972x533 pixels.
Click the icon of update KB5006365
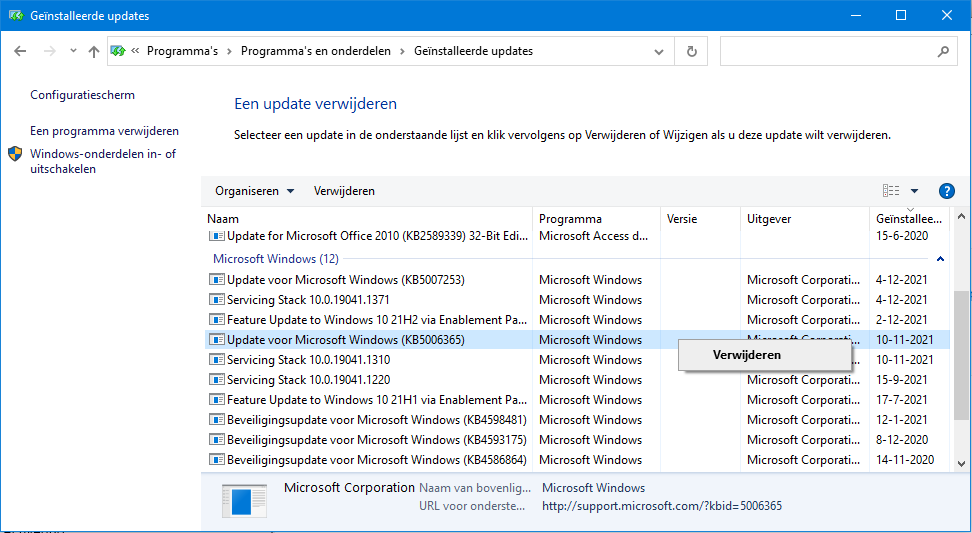[x=216, y=340]
